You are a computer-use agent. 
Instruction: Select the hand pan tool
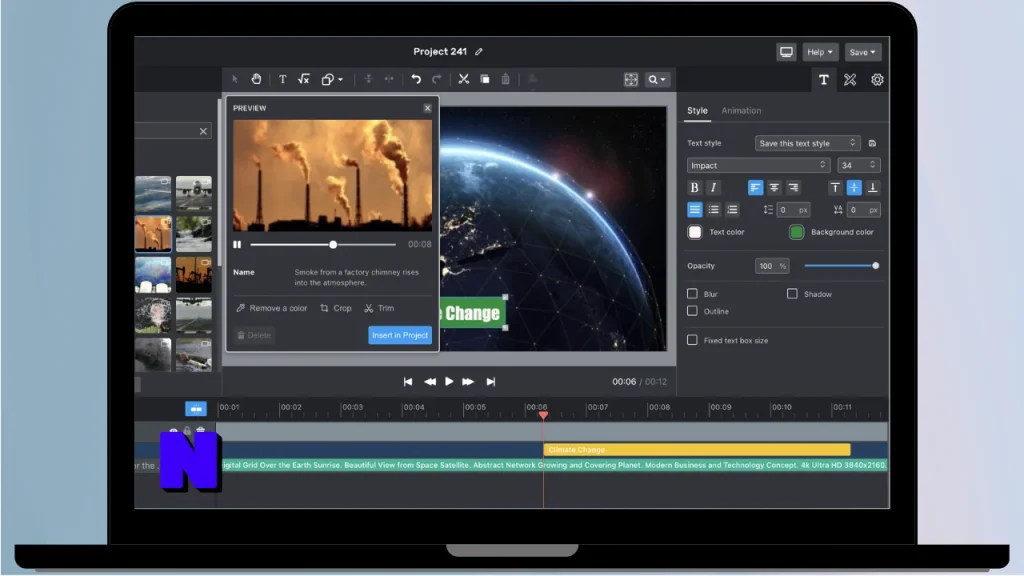[256, 80]
